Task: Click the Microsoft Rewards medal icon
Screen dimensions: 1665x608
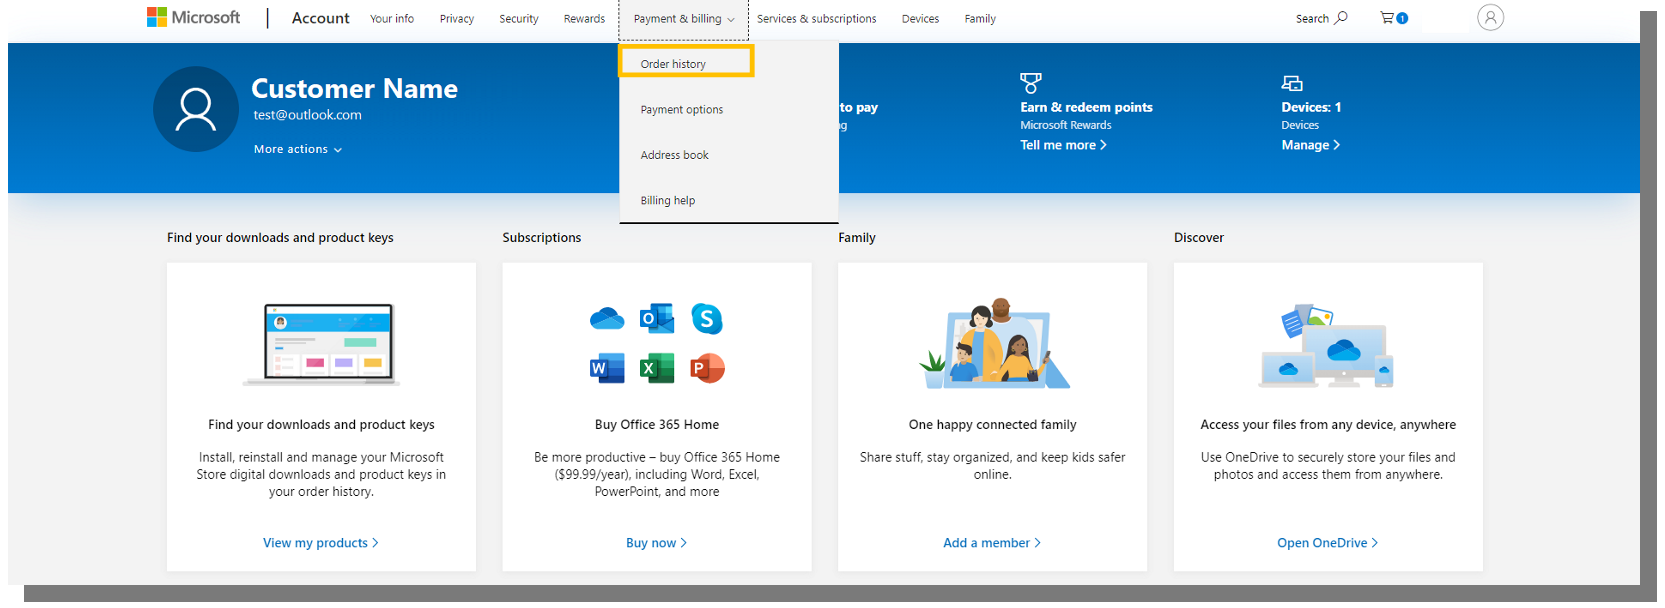Action: point(1030,83)
